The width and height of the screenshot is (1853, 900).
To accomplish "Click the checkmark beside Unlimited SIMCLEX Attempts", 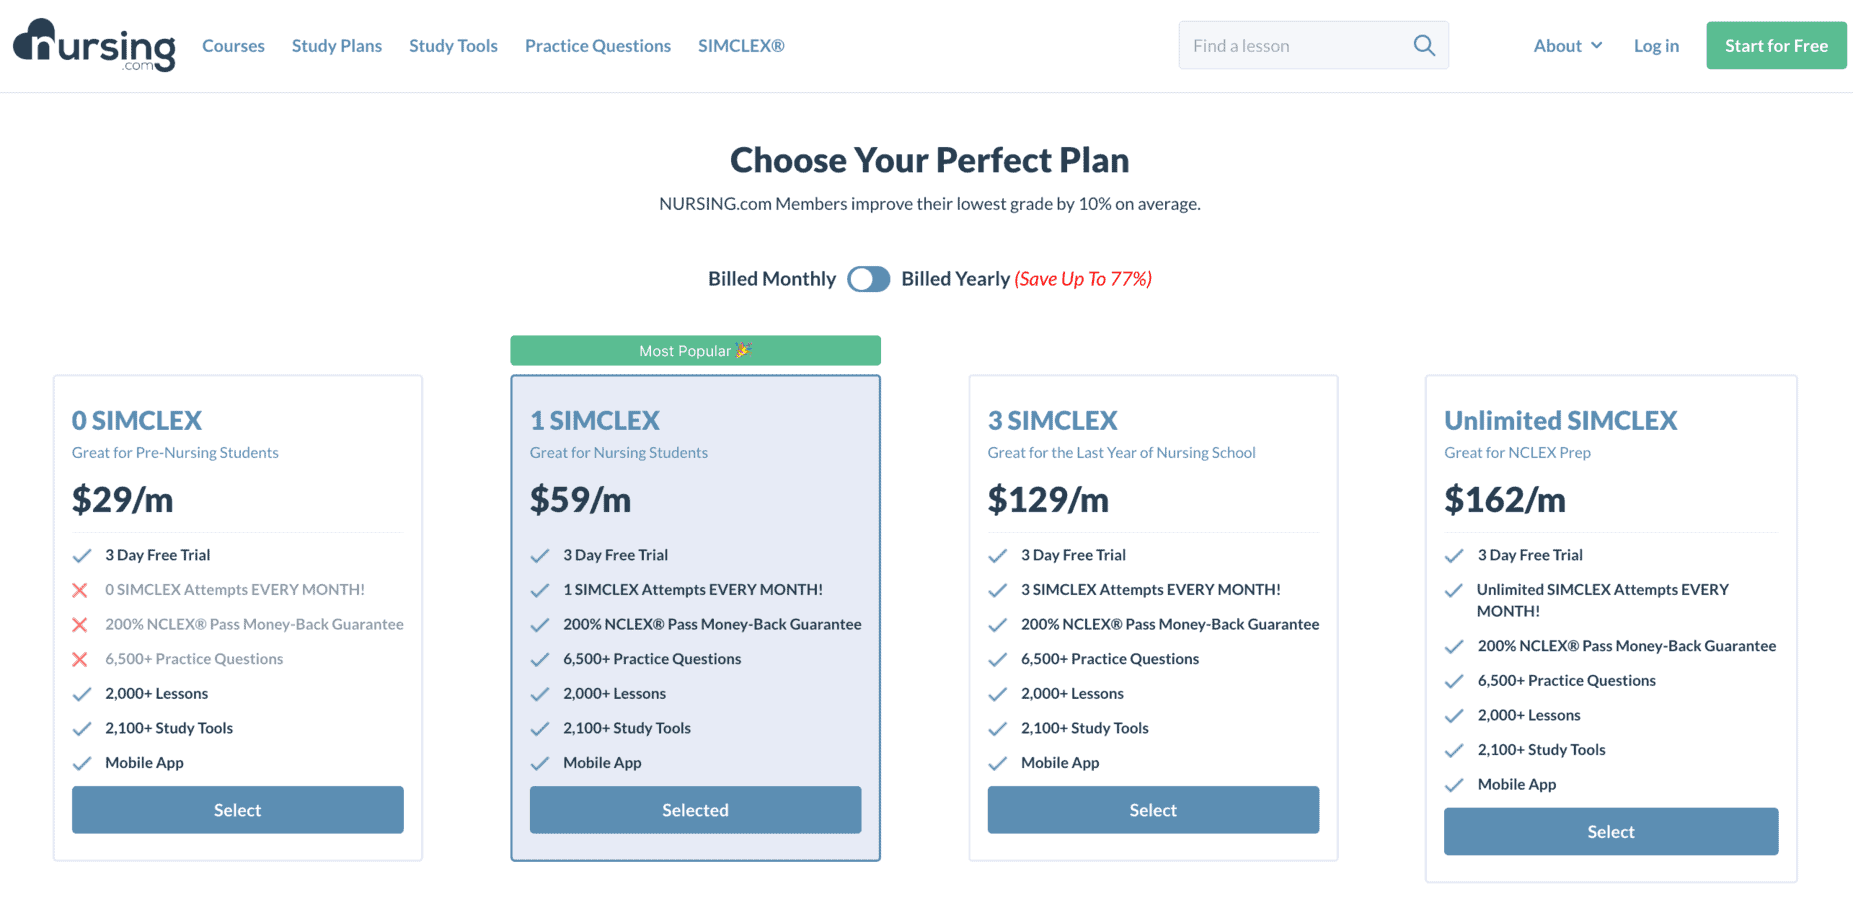I will tap(1454, 590).
